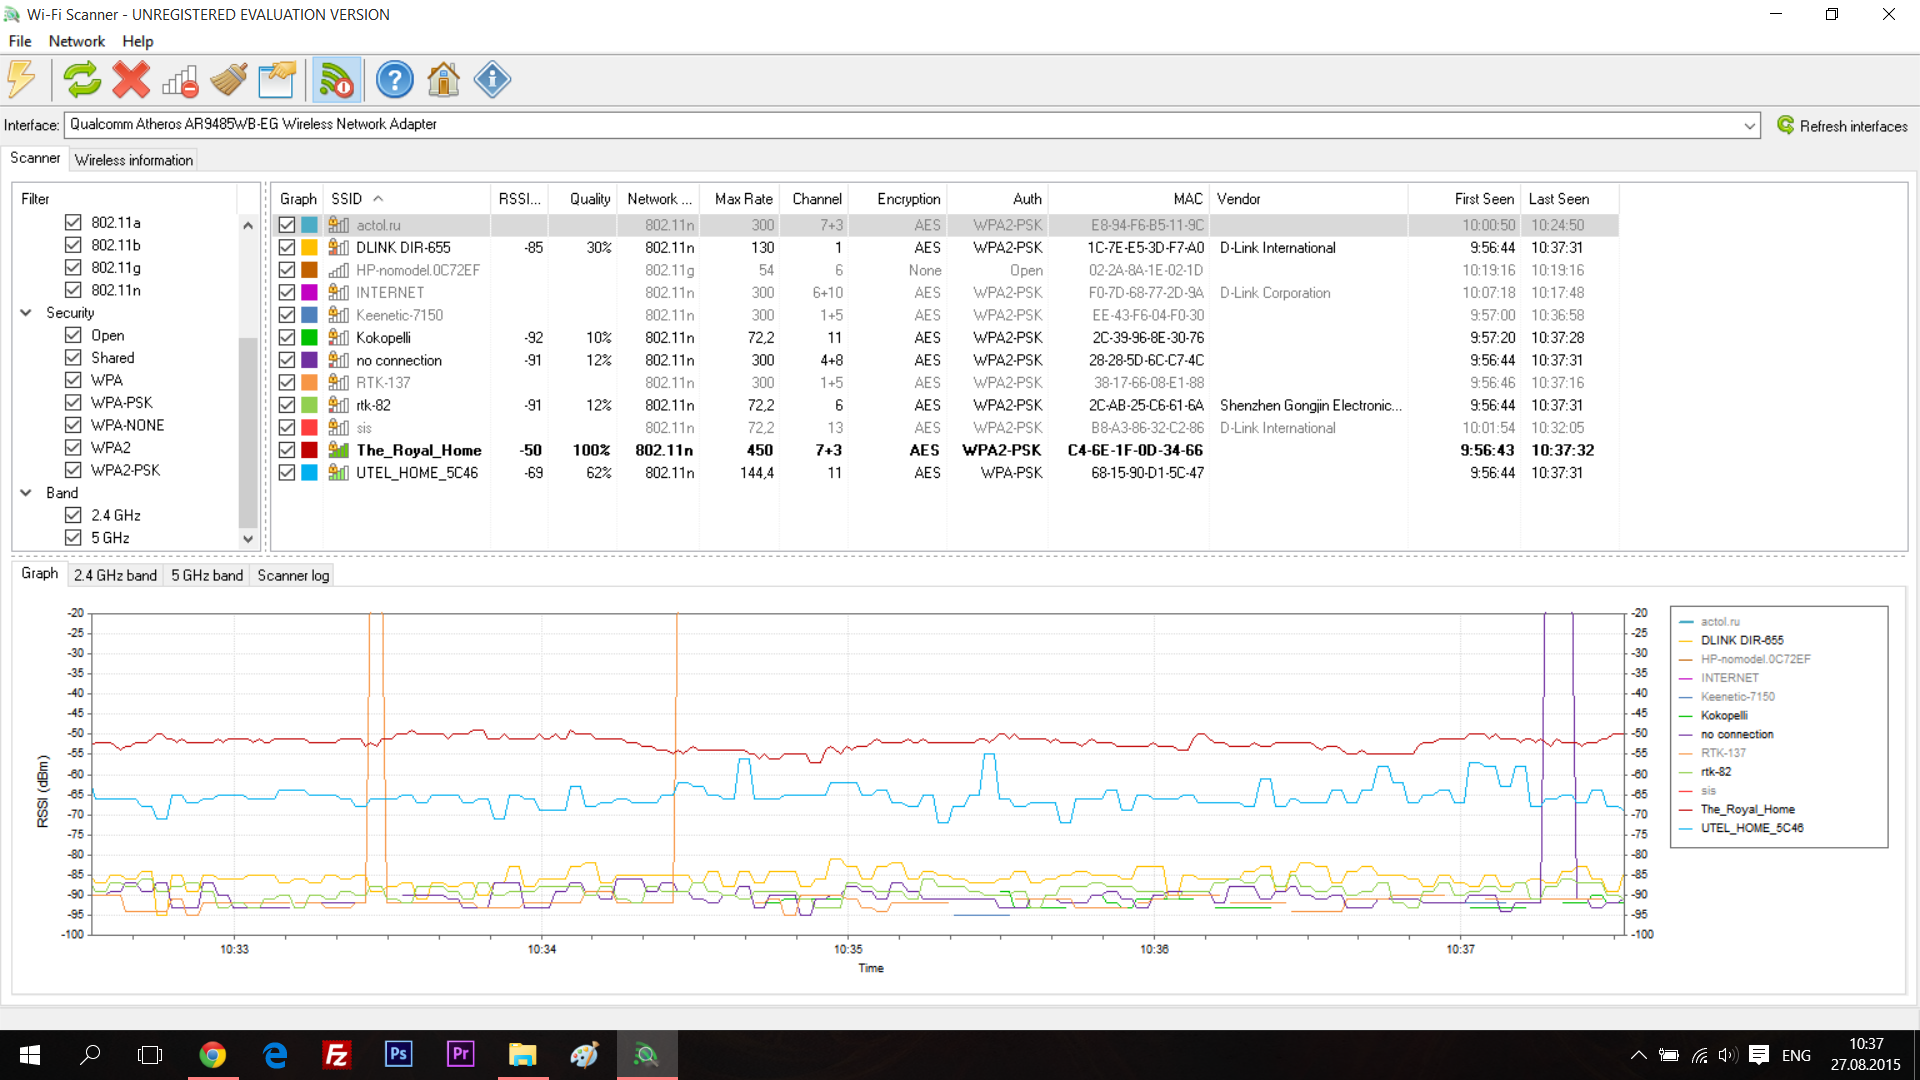1920x1080 pixels.
Task: Sort by Quality column header
Action: click(582, 199)
